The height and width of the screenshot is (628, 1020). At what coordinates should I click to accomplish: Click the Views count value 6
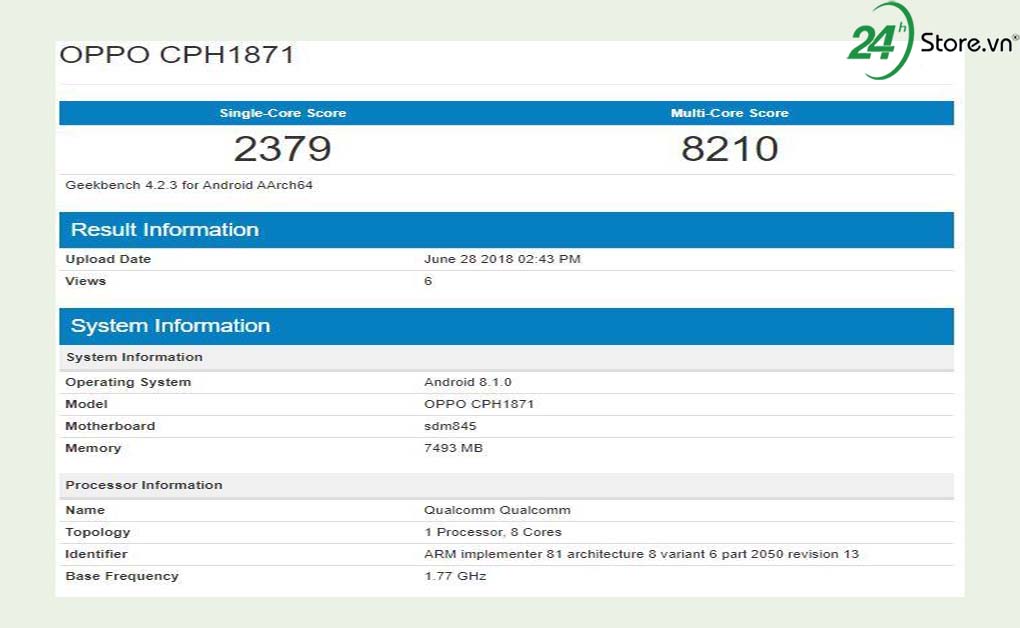(427, 281)
